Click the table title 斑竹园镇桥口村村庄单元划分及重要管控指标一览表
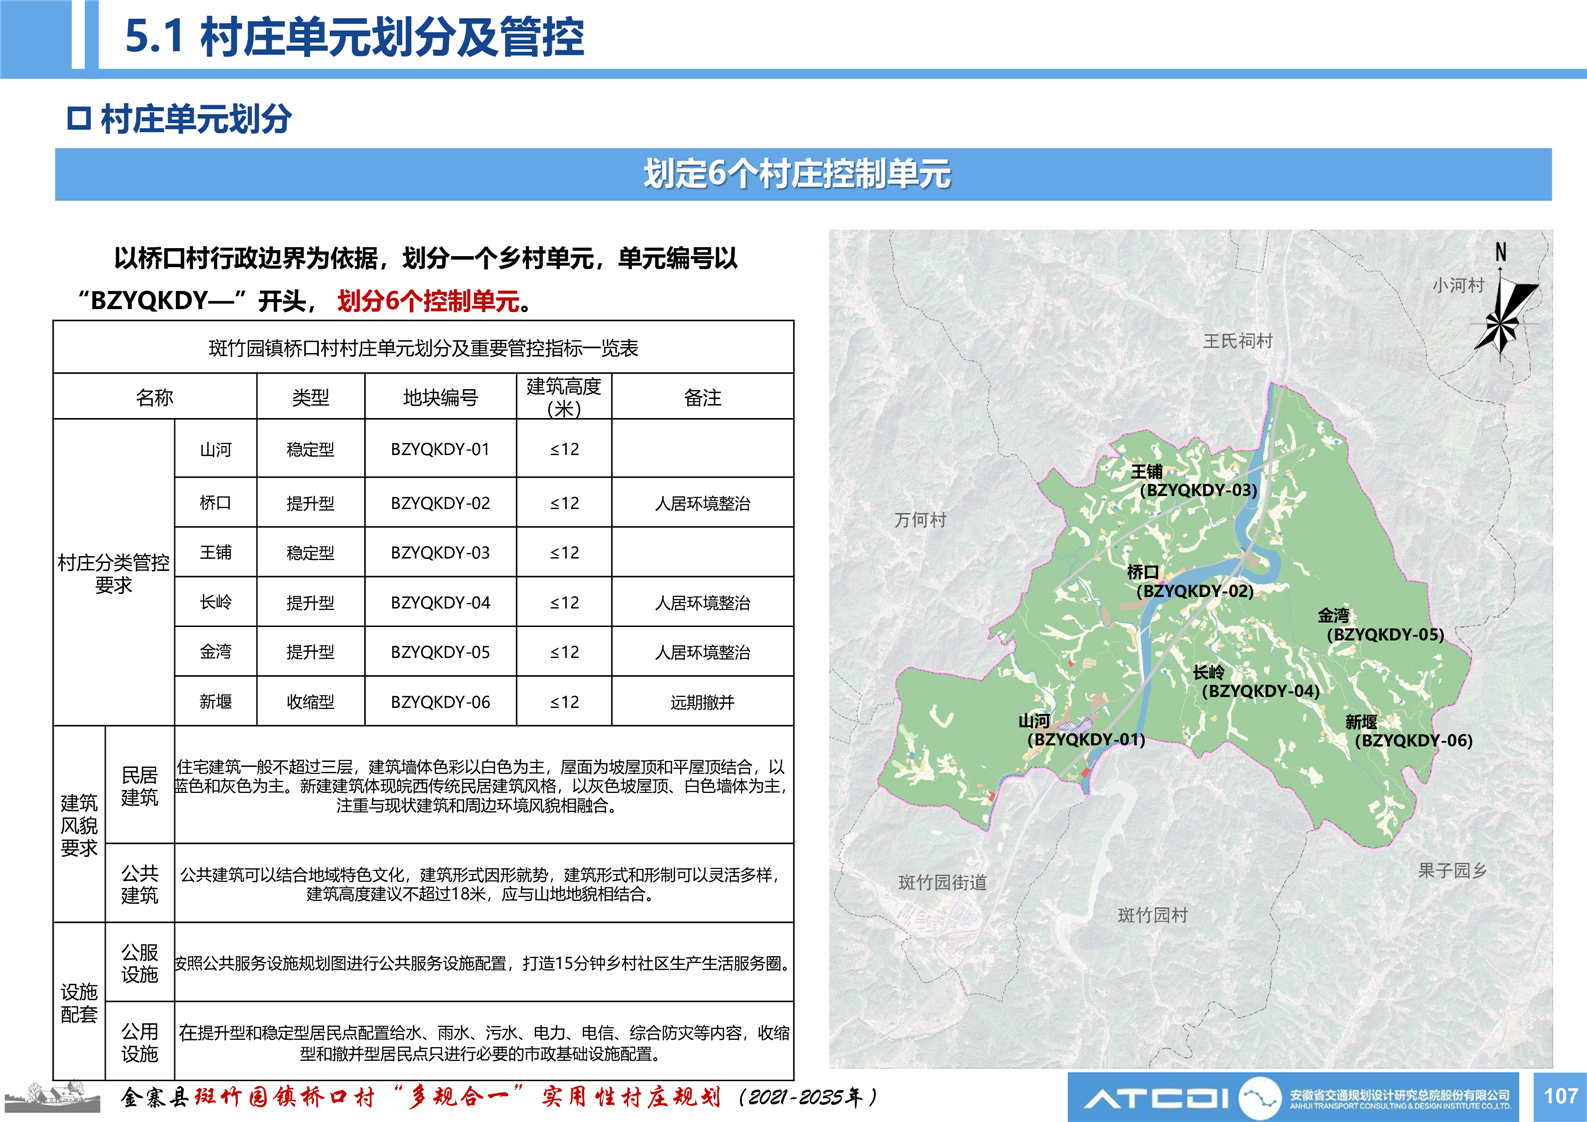This screenshot has width=1587, height=1122. point(423,348)
